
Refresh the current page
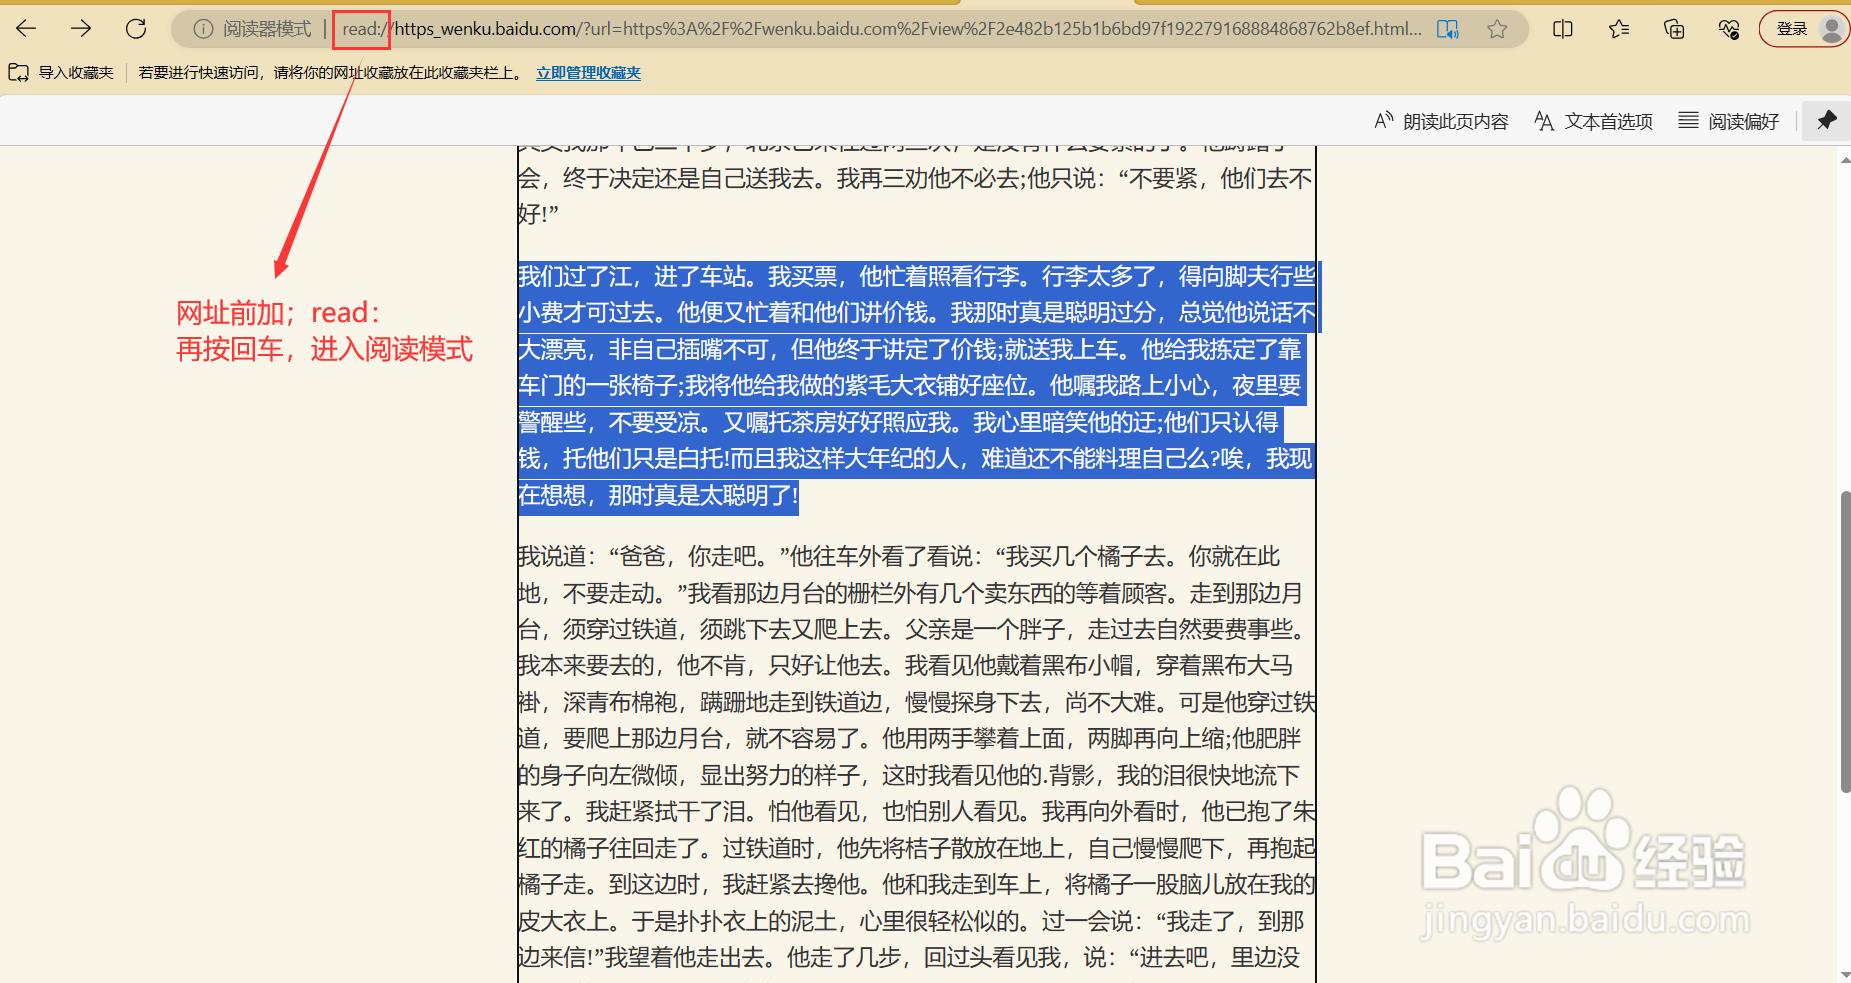(136, 29)
